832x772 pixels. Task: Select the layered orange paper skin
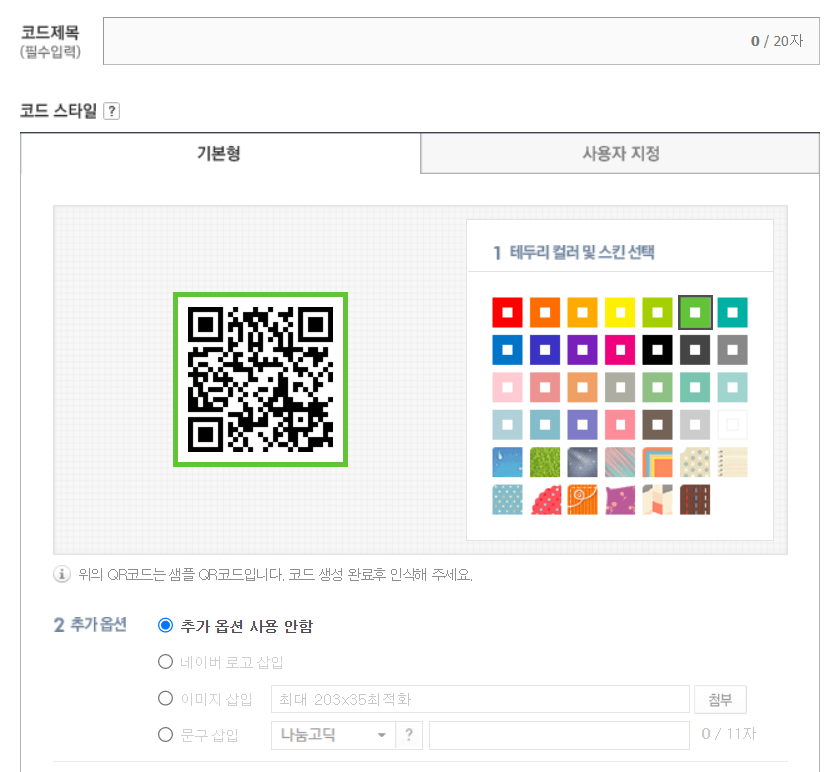(657, 462)
